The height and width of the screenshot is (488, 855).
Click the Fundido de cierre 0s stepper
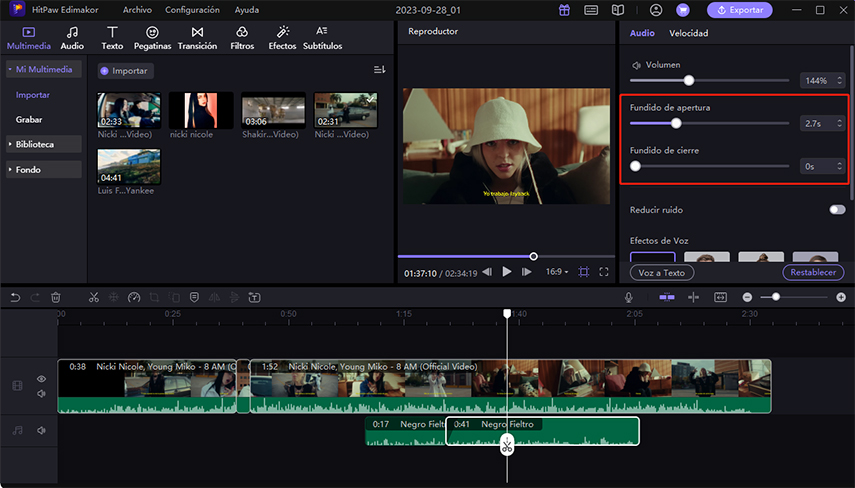839,166
